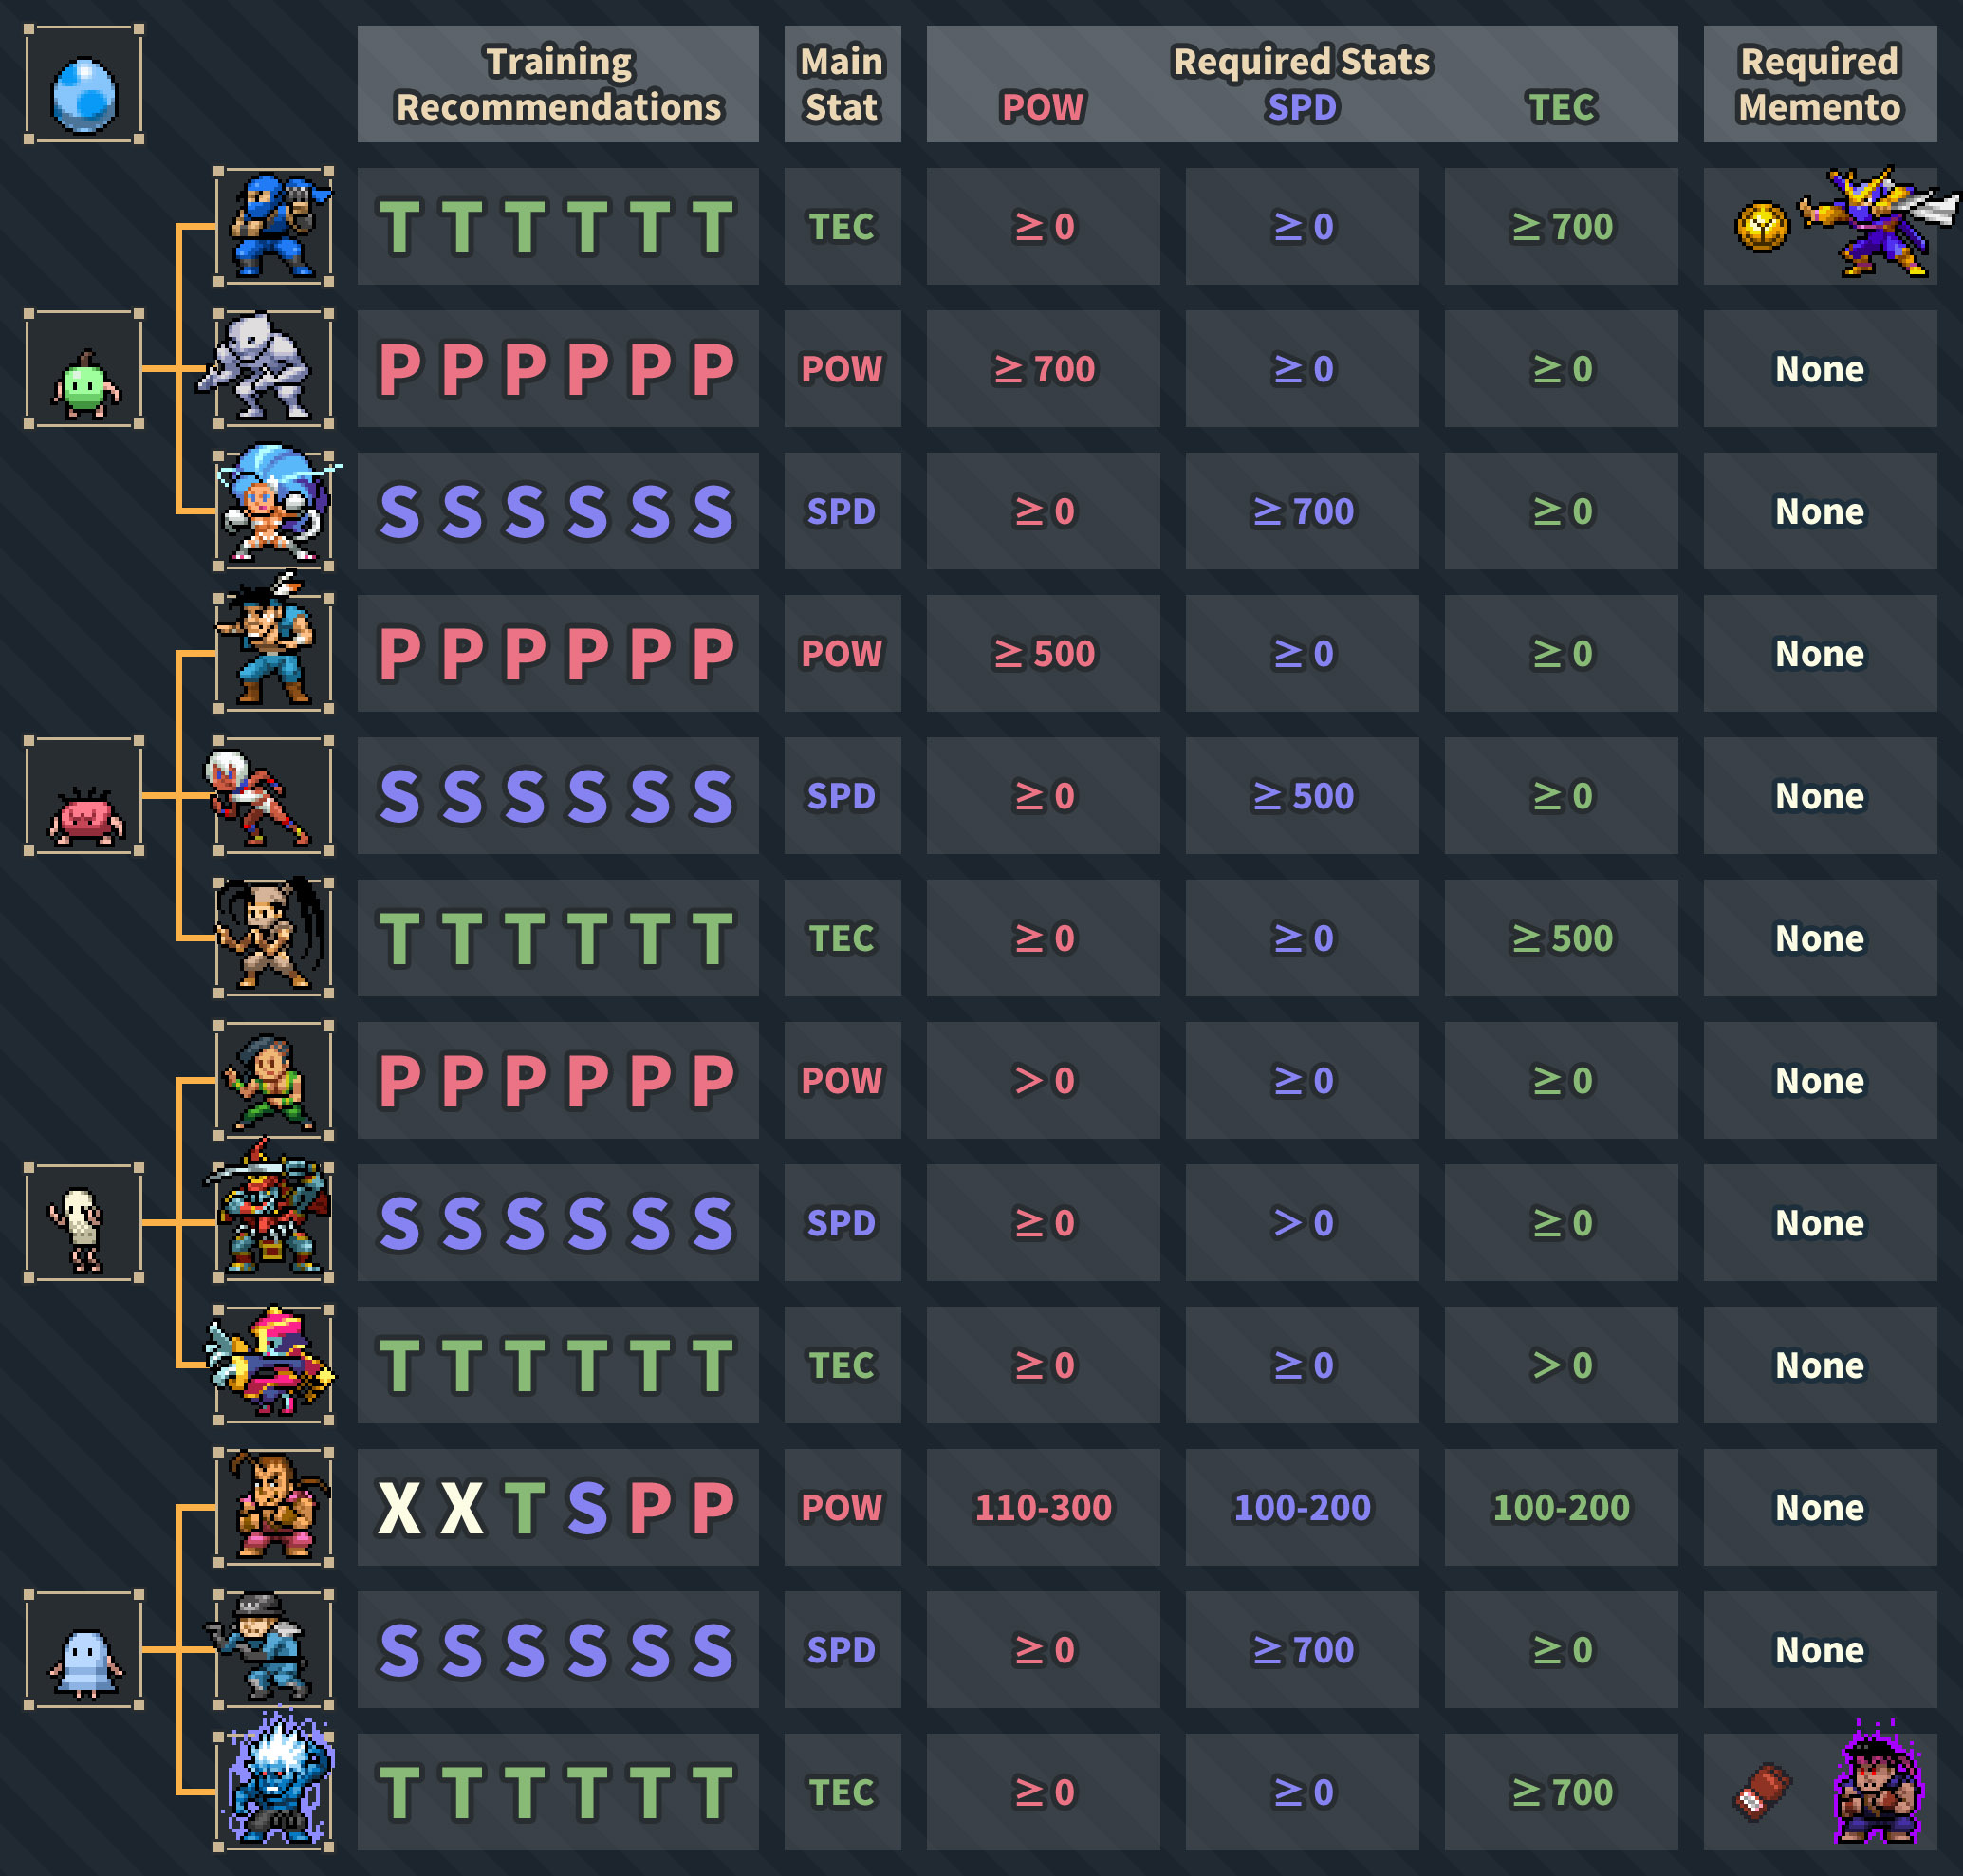
Task: Click the red armored samurai portrait
Action: 270,1215
